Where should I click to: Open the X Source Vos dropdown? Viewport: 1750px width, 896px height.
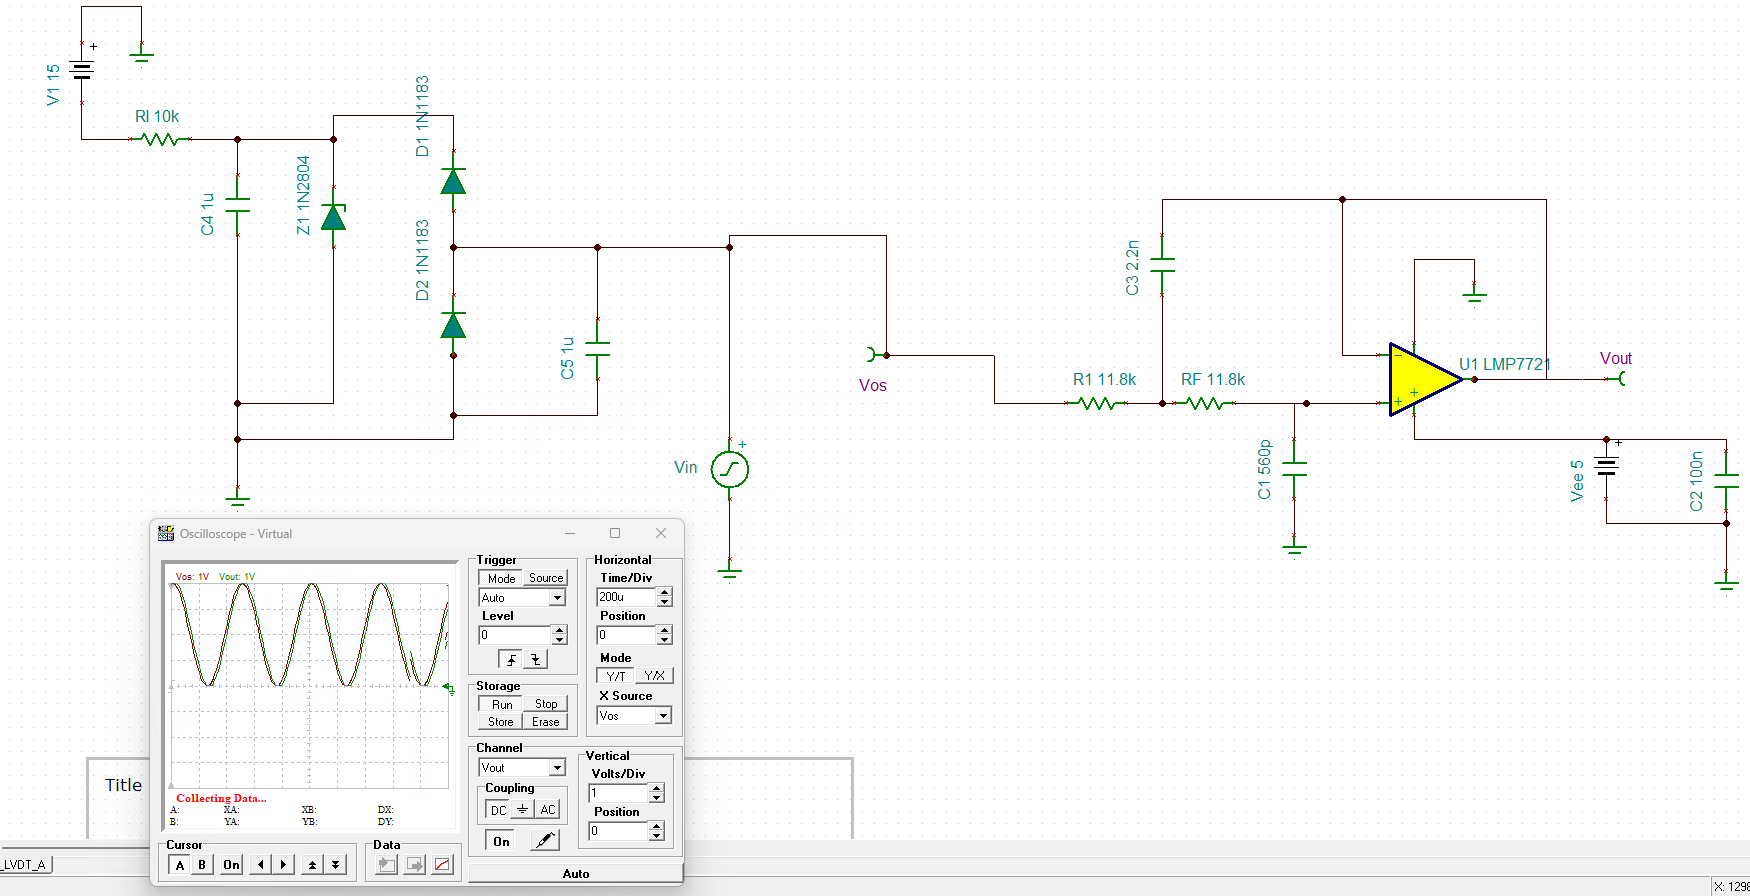click(x=663, y=716)
